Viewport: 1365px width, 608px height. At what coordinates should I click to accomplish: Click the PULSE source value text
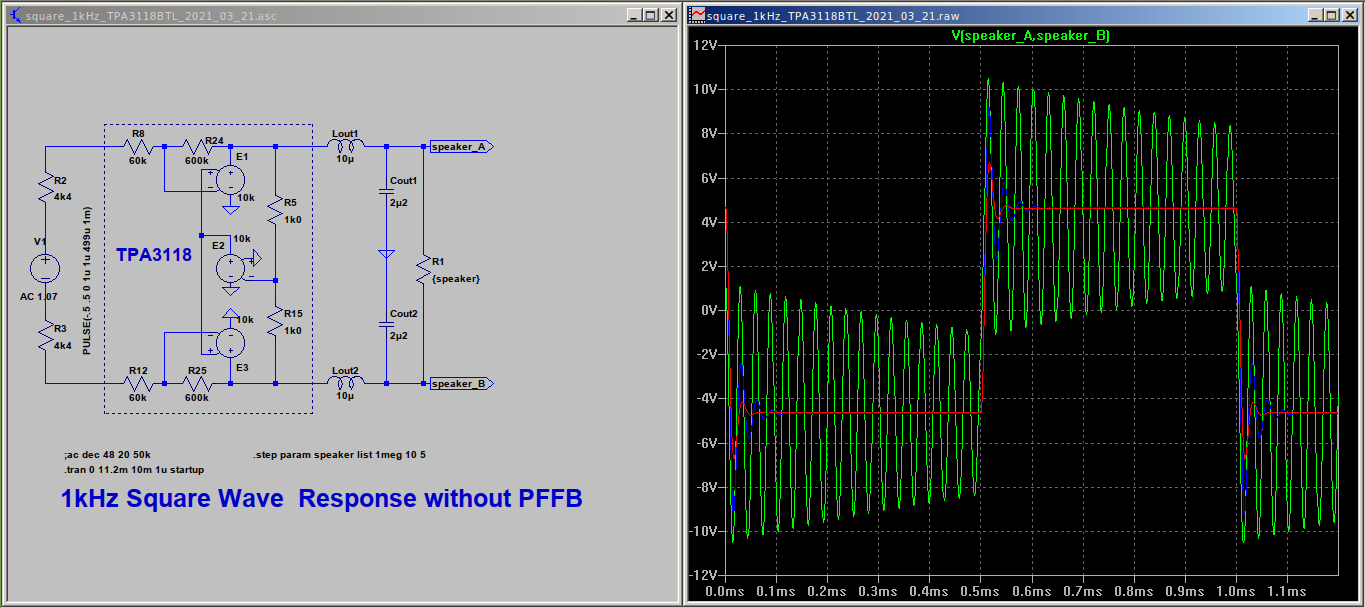click(x=87, y=282)
